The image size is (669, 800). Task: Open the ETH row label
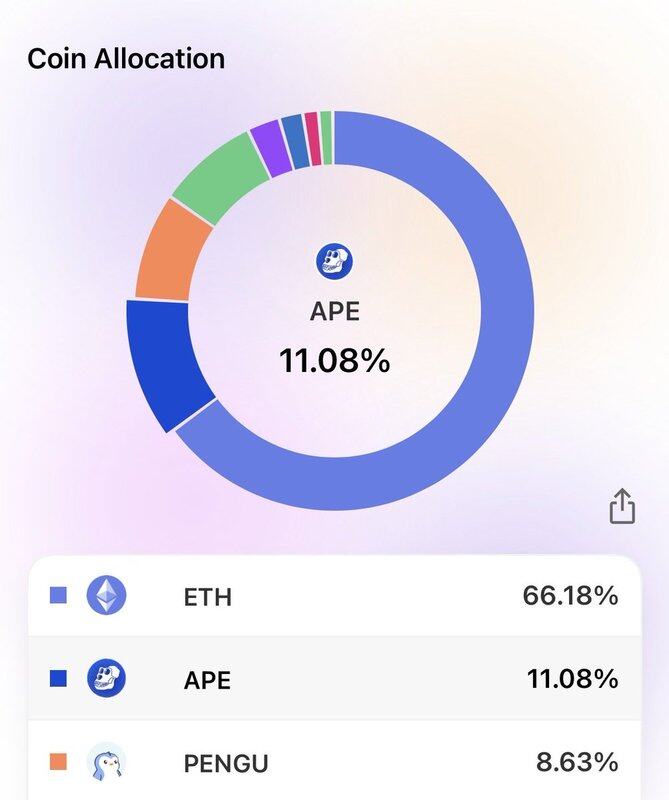[208, 598]
